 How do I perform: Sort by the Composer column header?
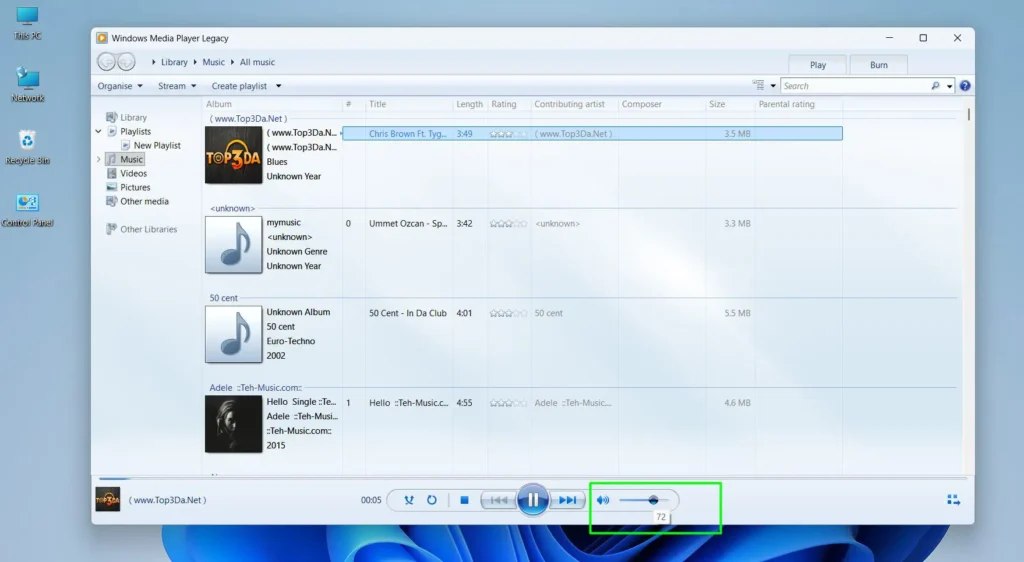[x=641, y=104]
